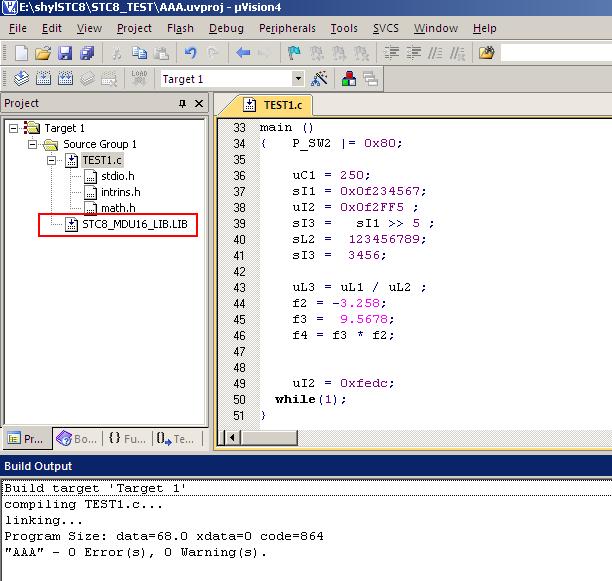The height and width of the screenshot is (581, 612).
Task: Click 'Program Size' line in Build Output
Action: tap(164, 537)
